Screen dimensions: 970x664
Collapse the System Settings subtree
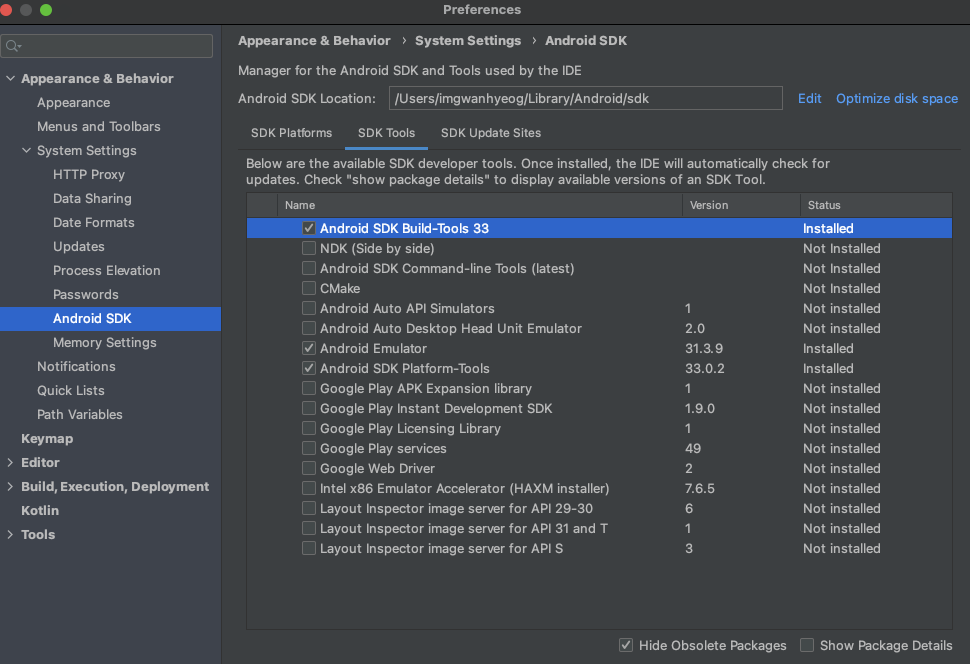27,150
